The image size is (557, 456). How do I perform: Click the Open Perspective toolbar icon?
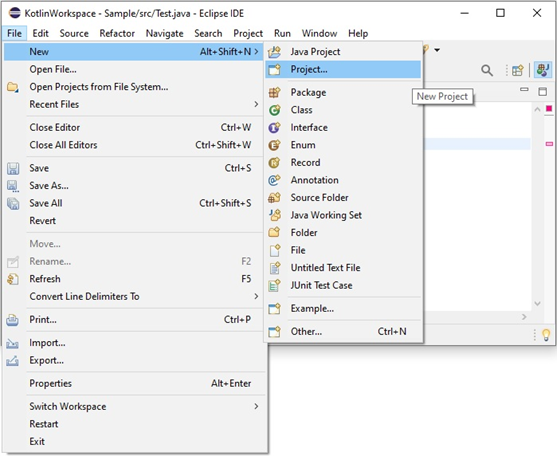(x=518, y=70)
